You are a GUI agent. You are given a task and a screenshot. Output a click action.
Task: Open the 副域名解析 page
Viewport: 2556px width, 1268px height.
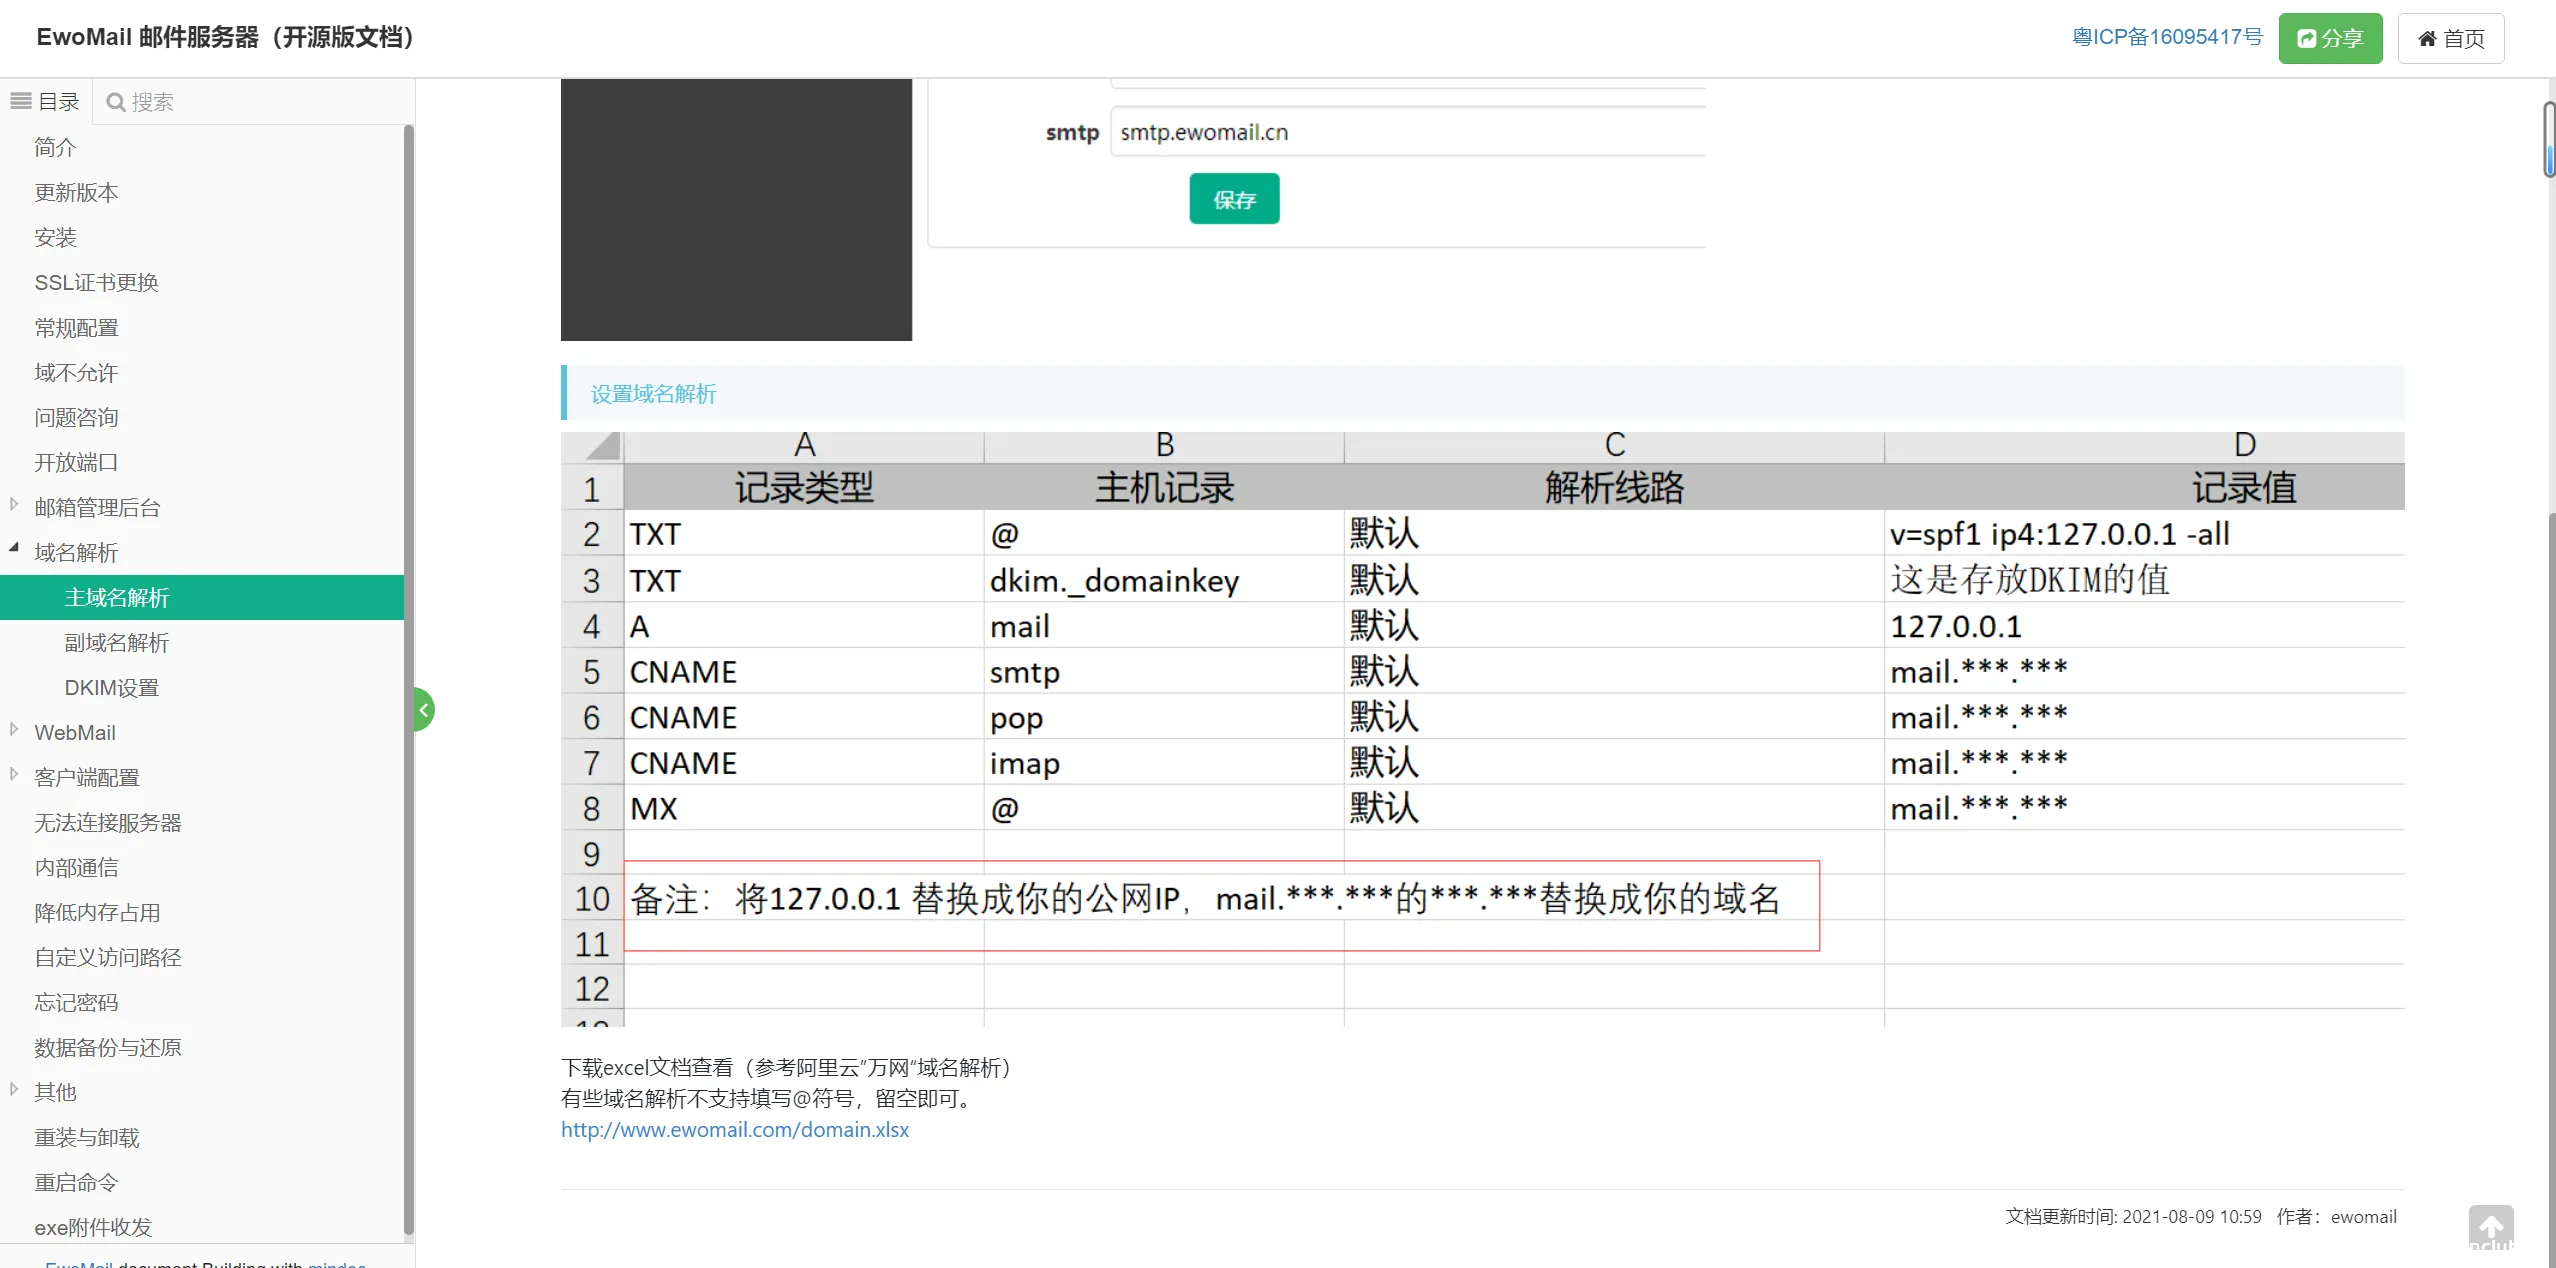tap(116, 642)
